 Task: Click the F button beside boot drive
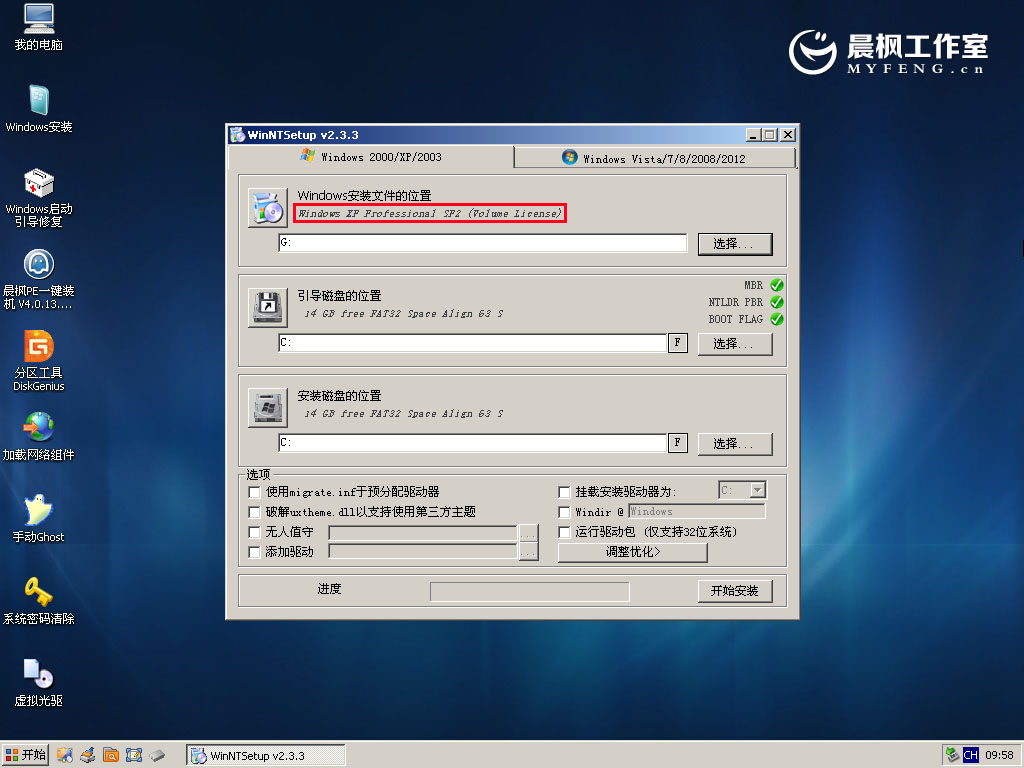coord(677,342)
